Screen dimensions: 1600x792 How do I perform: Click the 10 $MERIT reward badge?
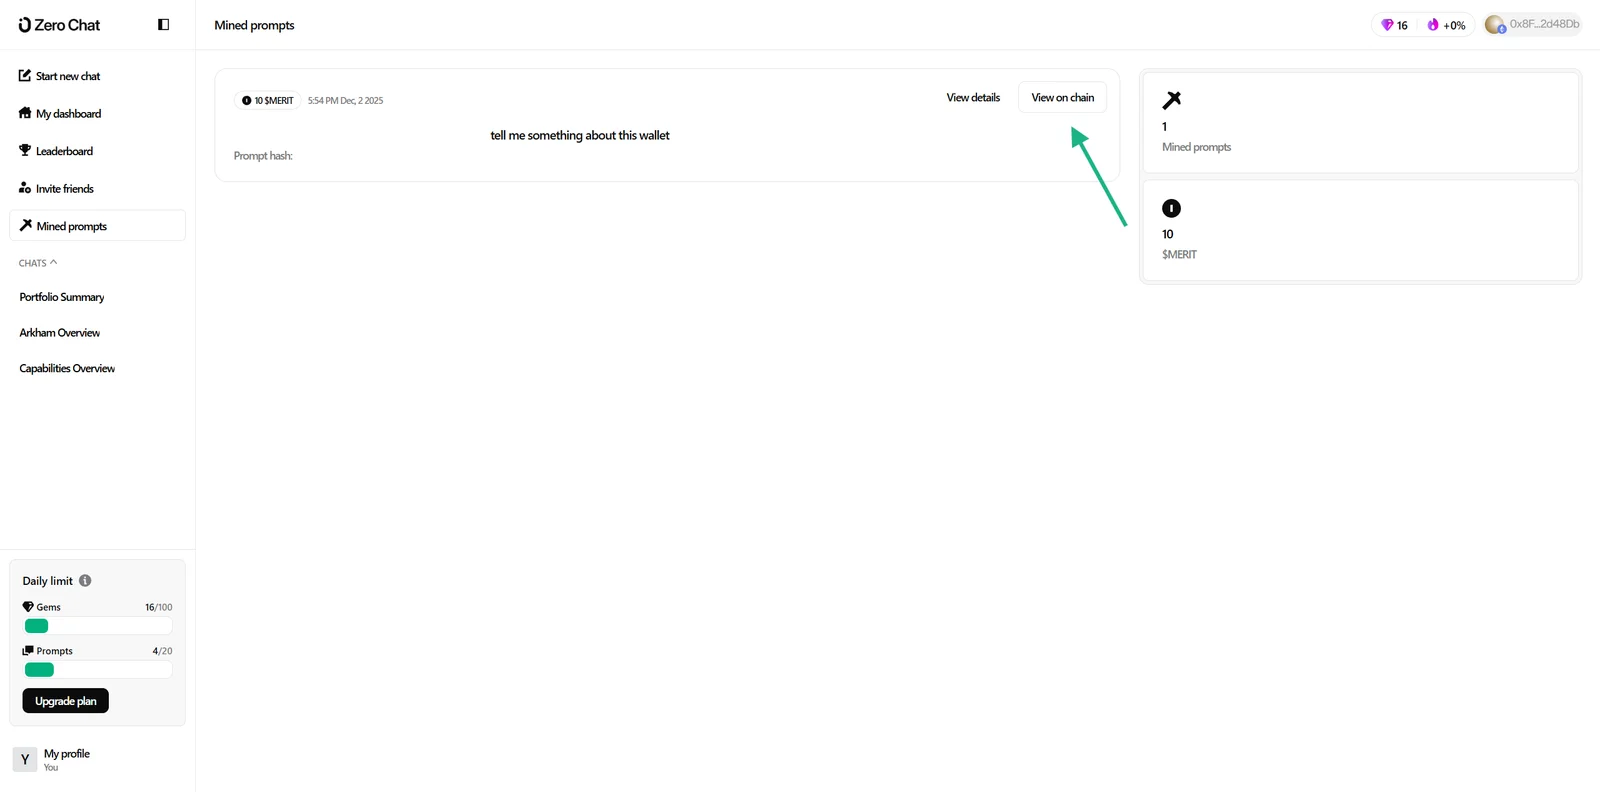coord(267,100)
